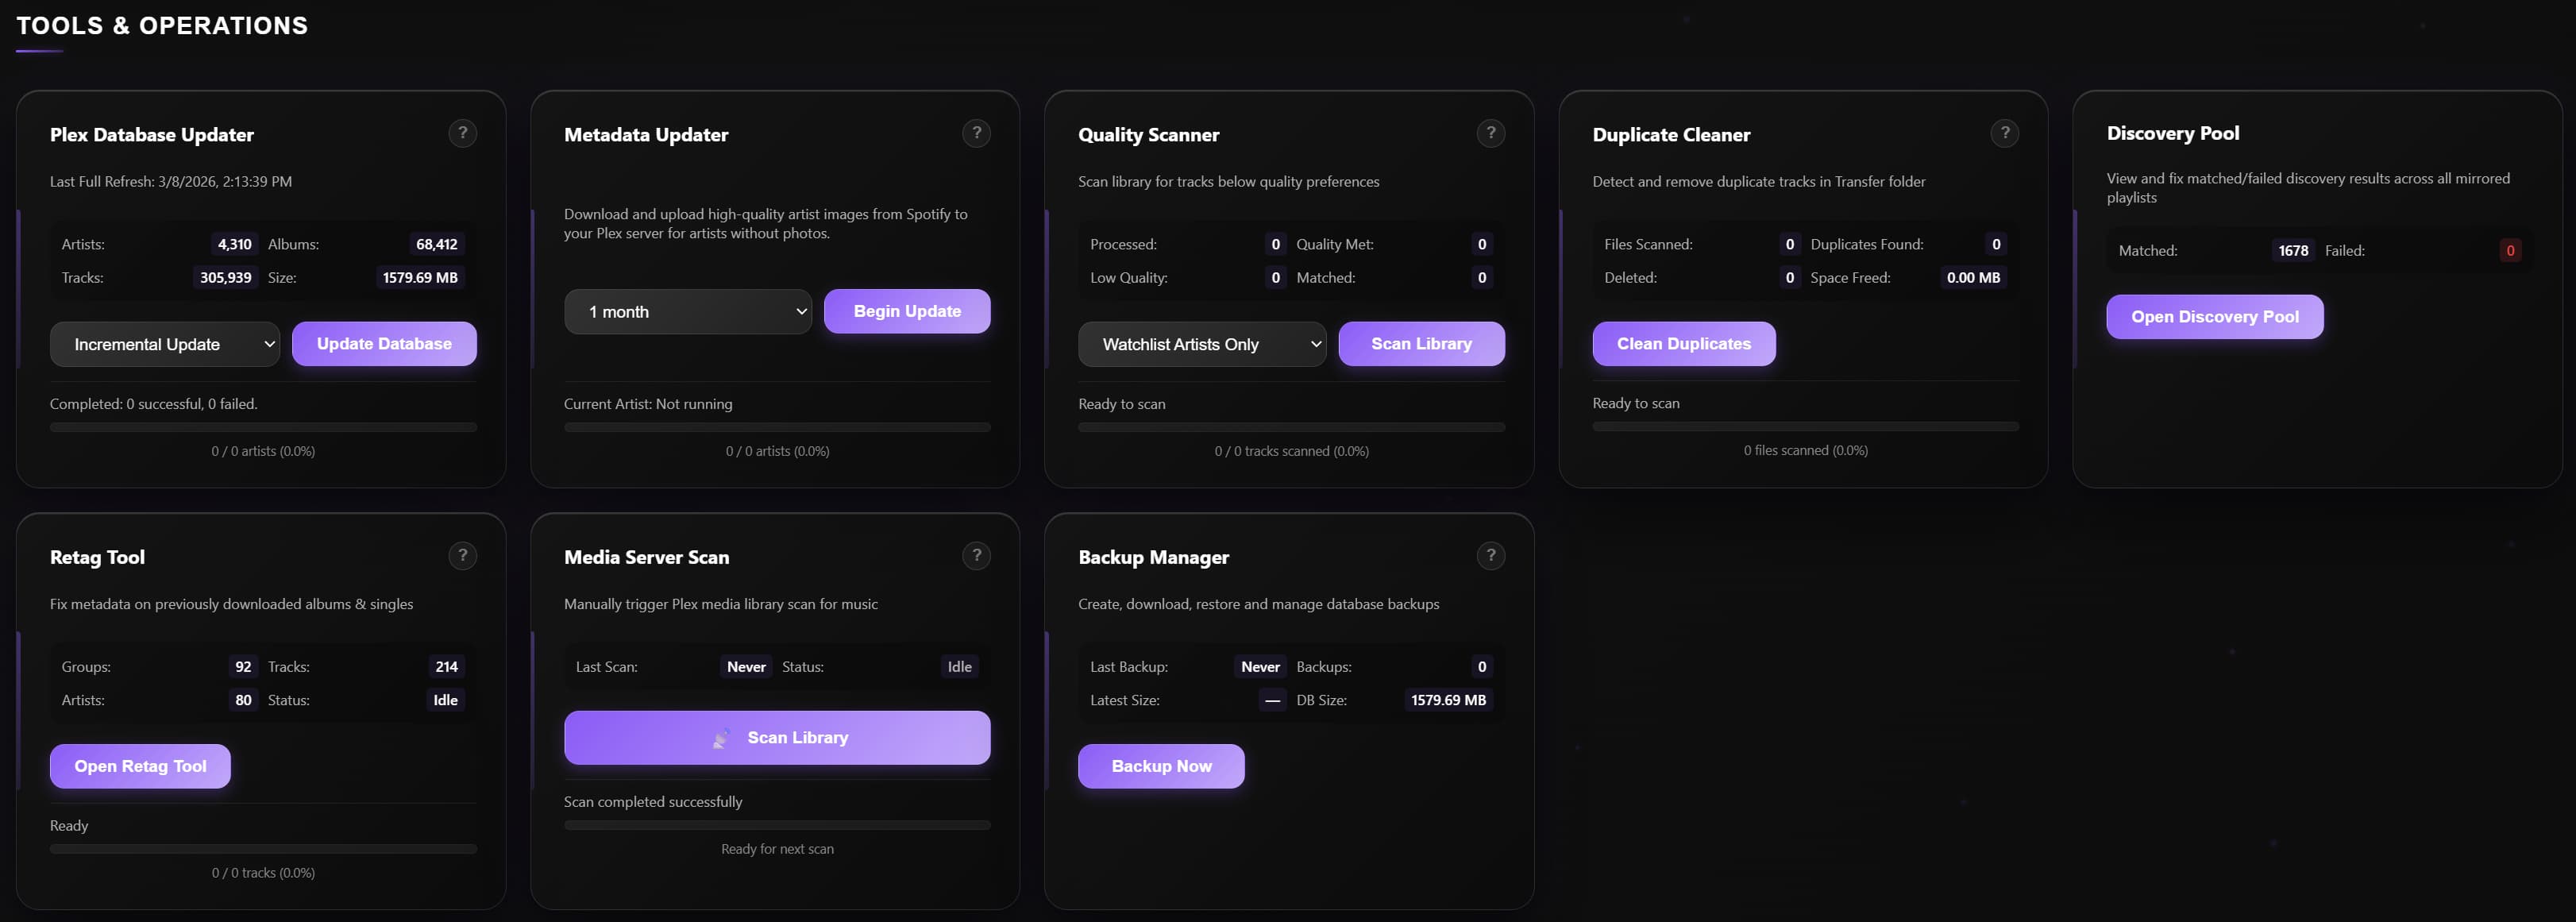The image size is (2576, 922).
Task: Click Media Server Scan help icon
Action: tap(976, 556)
